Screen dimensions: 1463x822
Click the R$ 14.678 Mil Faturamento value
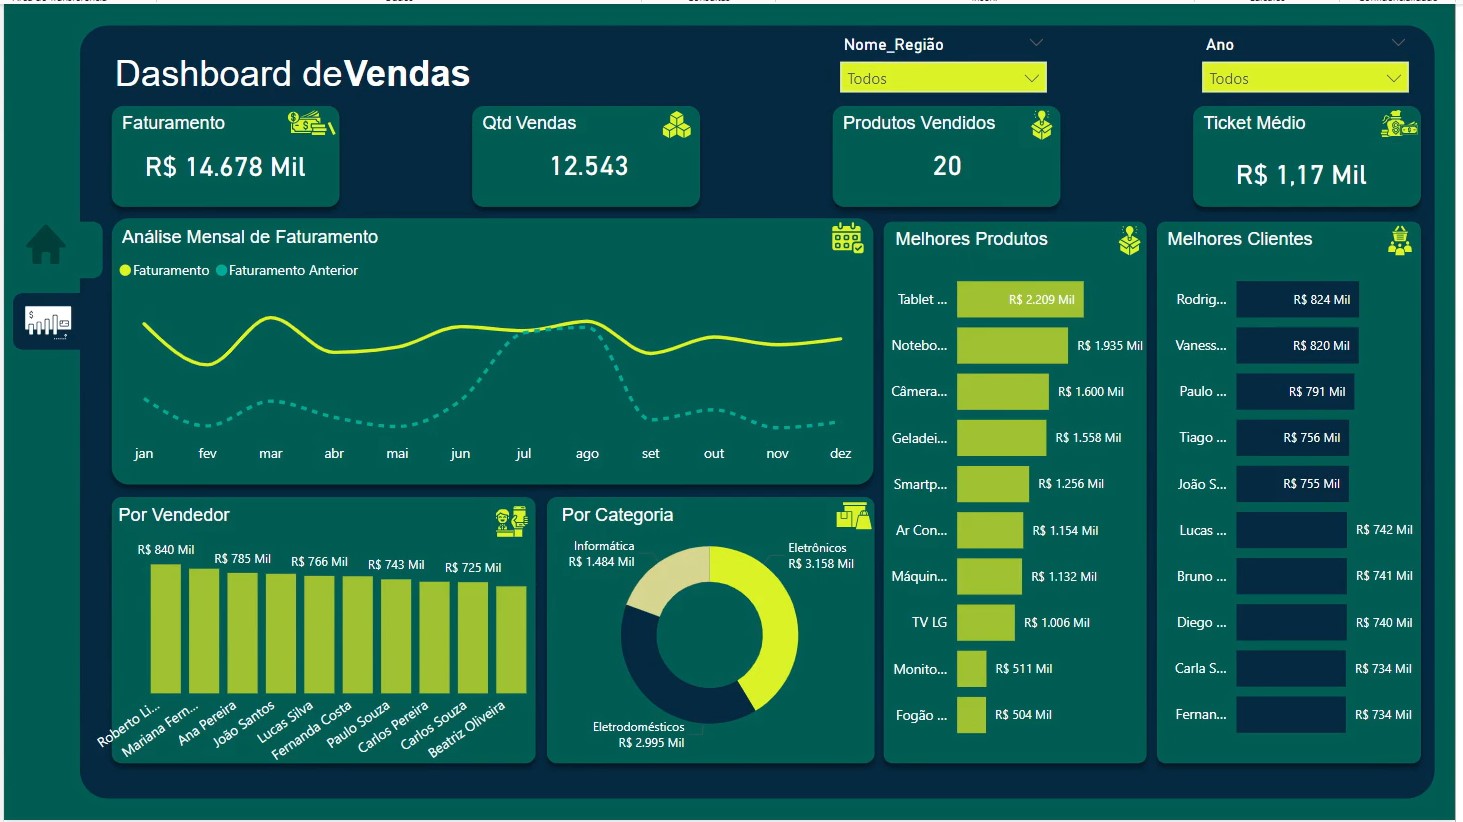coord(226,167)
